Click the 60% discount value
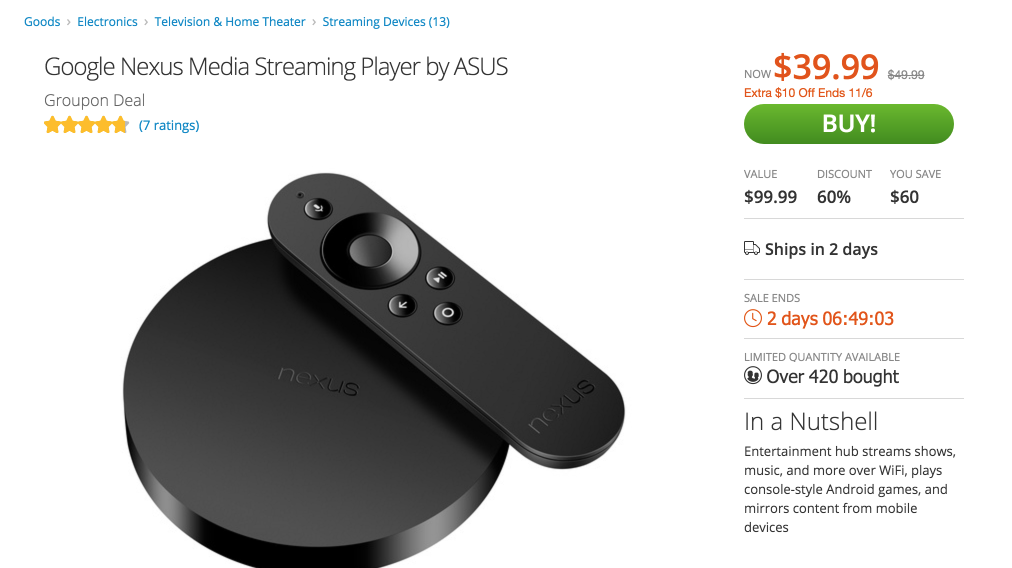 tap(834, 197)
